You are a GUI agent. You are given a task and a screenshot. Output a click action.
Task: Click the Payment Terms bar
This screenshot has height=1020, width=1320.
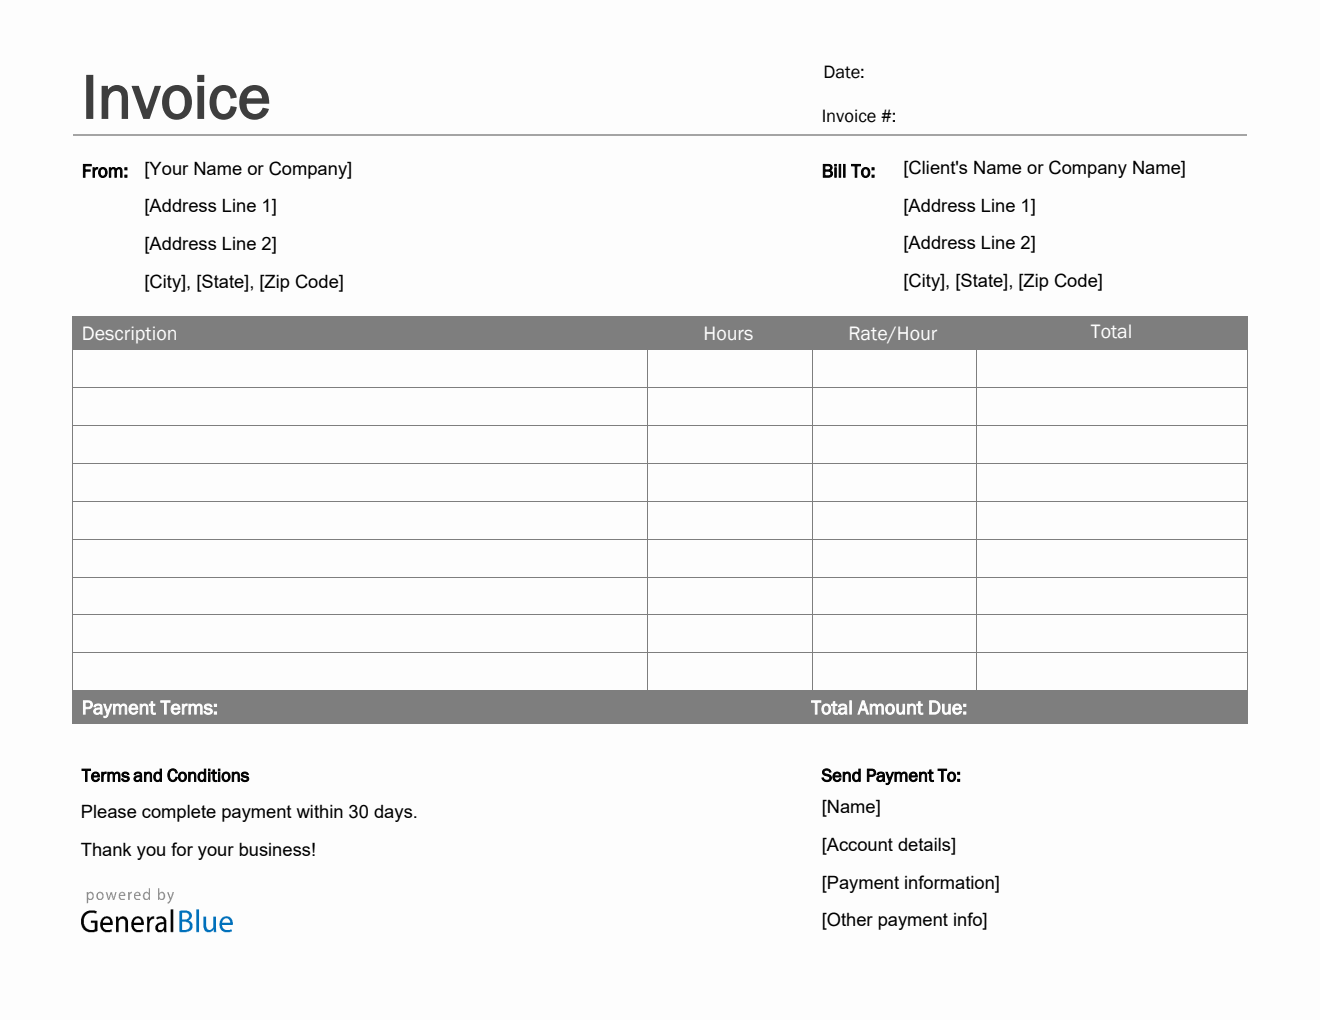tap(149, 707)
